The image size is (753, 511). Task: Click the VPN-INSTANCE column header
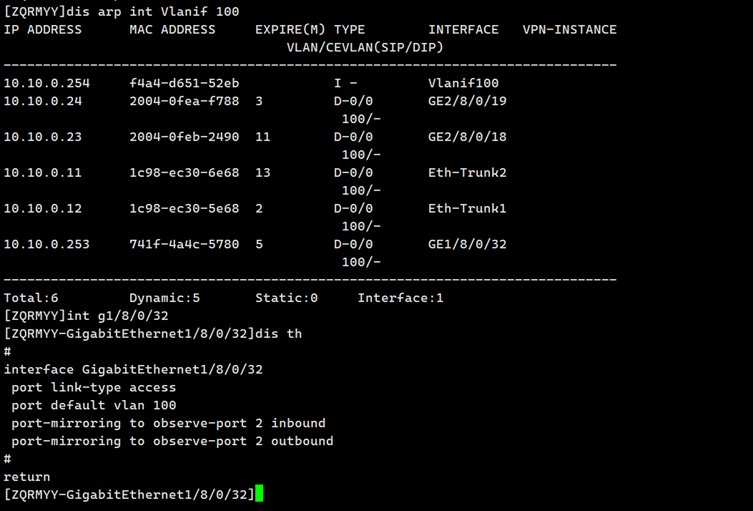(x=569, y=29)
